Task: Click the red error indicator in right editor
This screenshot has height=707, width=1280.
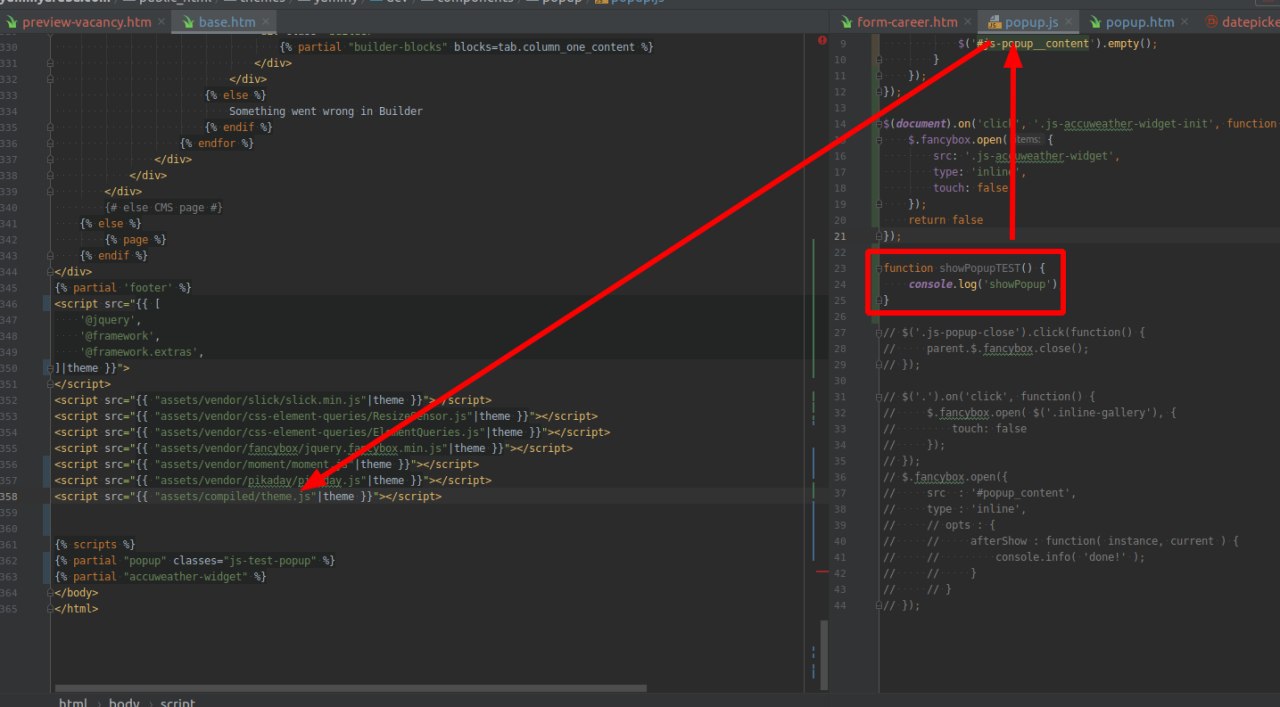Action: click(822, 40)
